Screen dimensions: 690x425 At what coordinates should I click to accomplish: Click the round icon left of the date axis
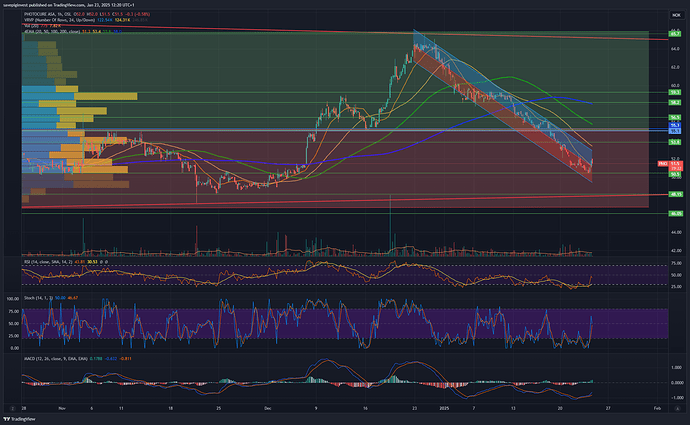(12, 408)
